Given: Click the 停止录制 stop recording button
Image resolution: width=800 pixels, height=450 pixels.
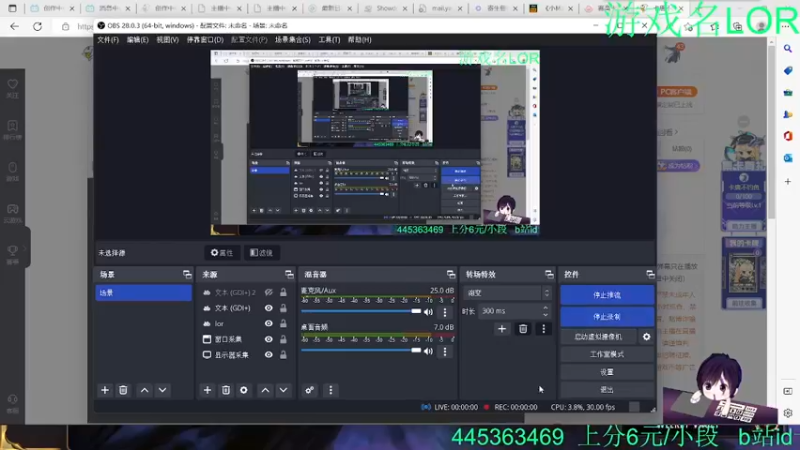Looking at the screenshot, I should (607, 317).
